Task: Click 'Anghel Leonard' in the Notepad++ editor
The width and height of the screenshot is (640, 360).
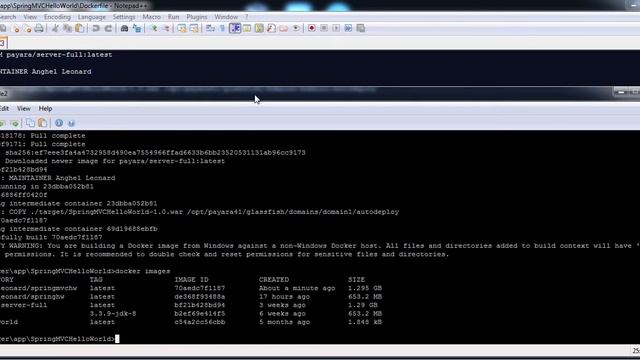Action: click(x=61, y=71)
